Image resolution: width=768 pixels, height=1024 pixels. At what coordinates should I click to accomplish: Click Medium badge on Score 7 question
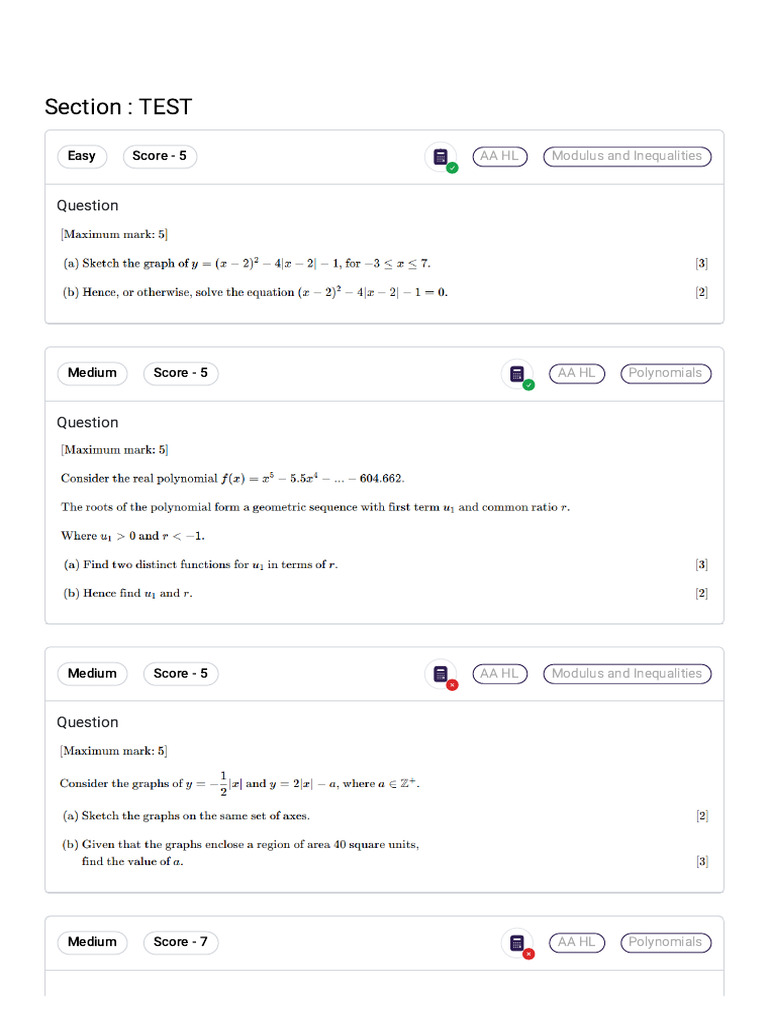92,942
